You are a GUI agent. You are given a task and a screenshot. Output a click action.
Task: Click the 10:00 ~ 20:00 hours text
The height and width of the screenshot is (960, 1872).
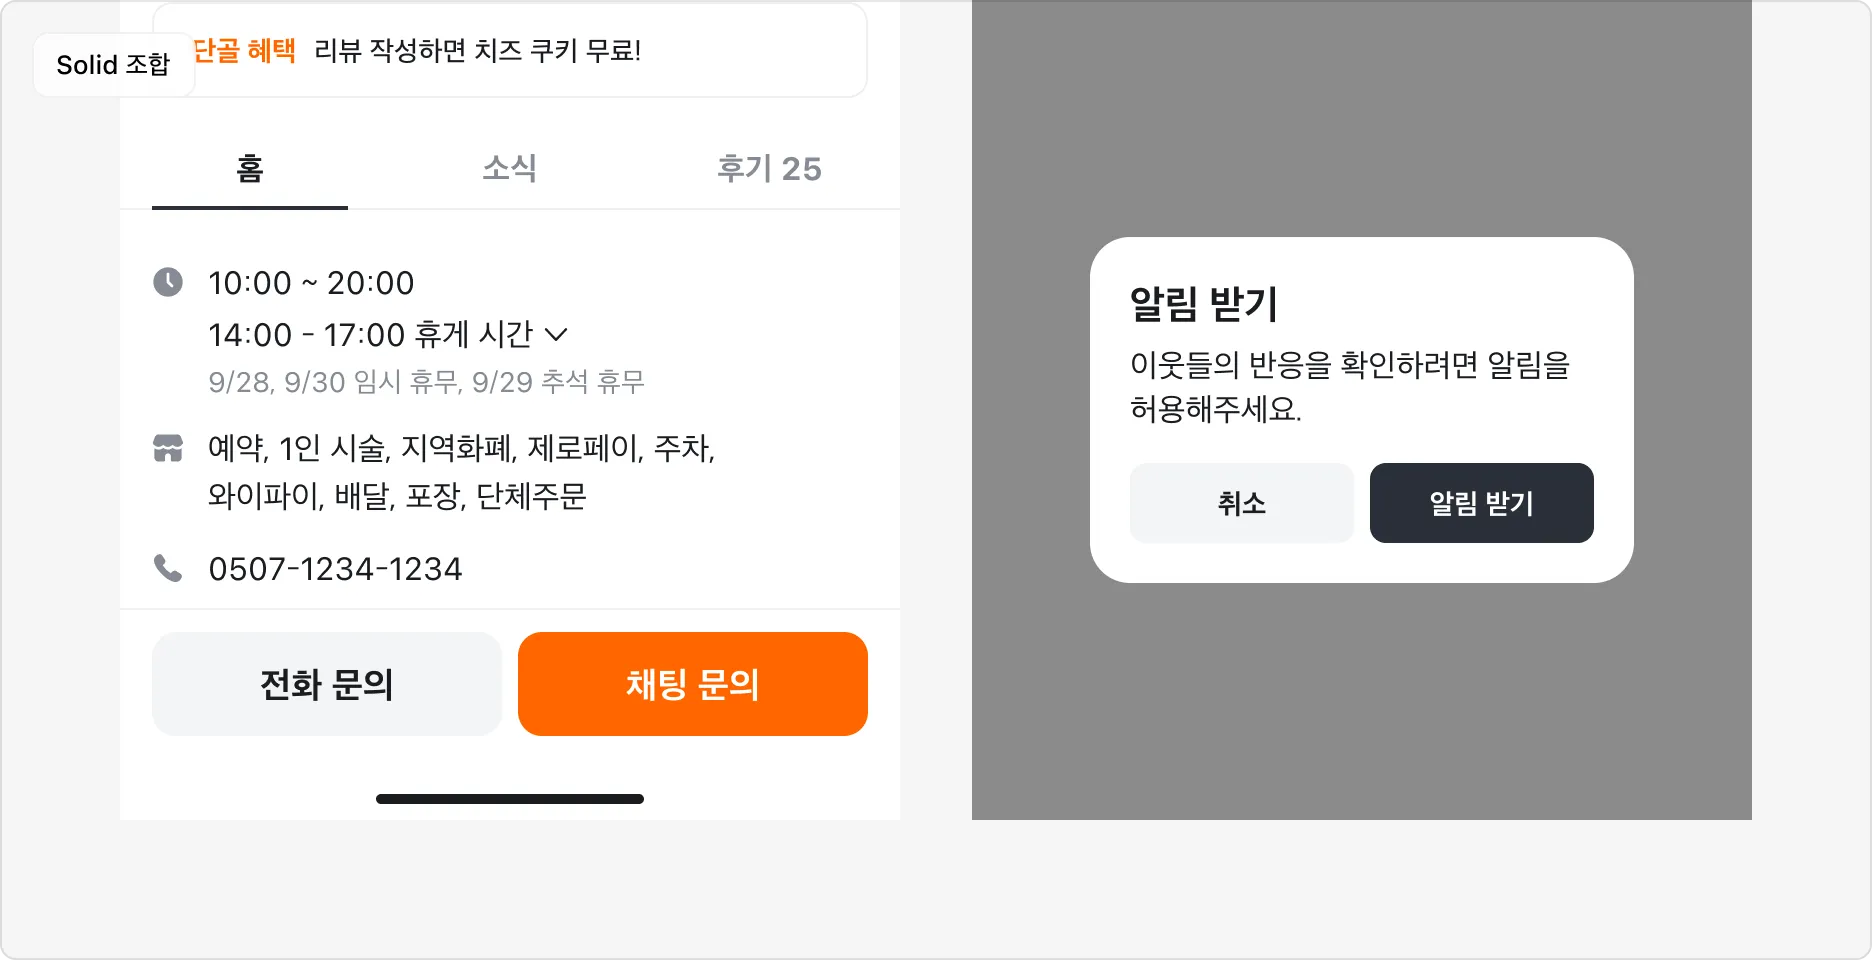point(311,283)
